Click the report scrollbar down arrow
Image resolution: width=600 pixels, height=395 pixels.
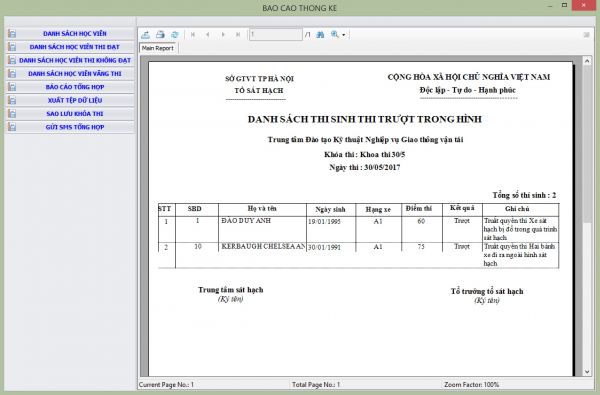[x=587, y=372]
